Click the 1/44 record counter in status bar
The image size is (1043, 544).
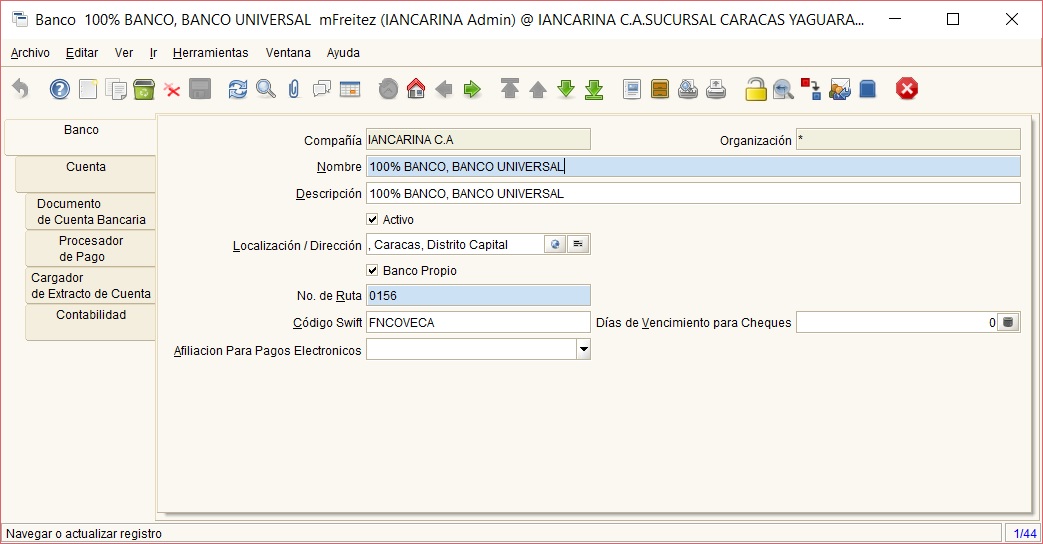pyautogui.click(x=1024, y=533)
